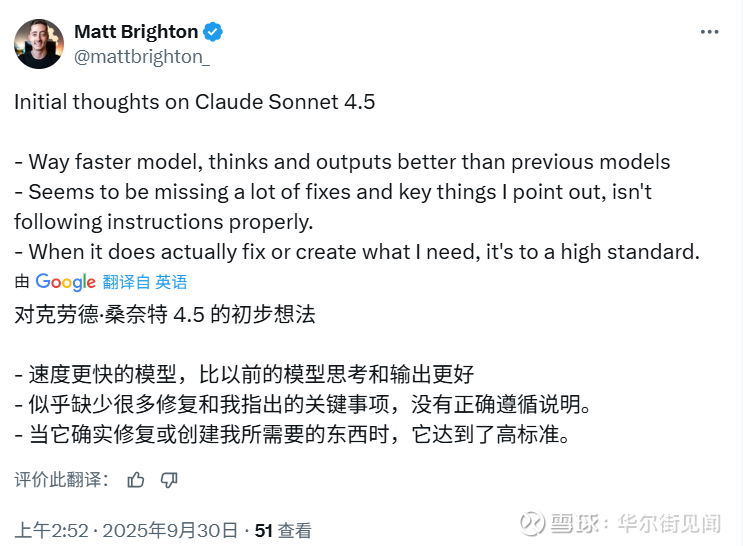View the "51 查看" views count

click(283, 530)
